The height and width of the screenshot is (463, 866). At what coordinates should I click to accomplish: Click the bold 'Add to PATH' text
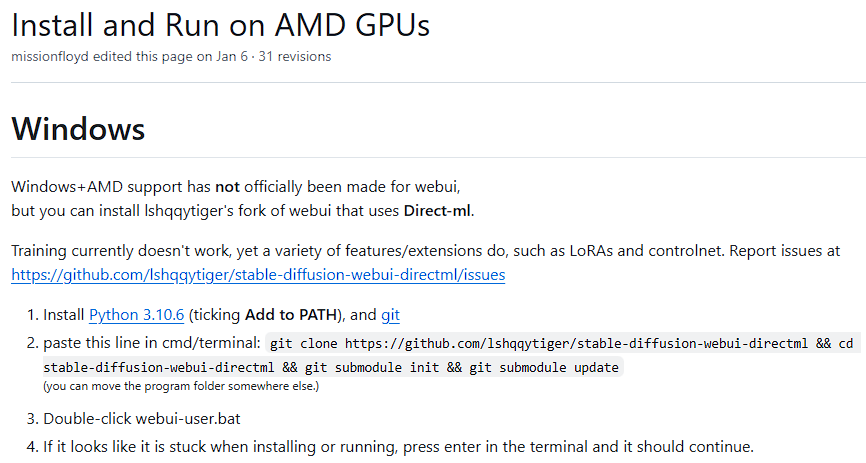pos(291,315)
